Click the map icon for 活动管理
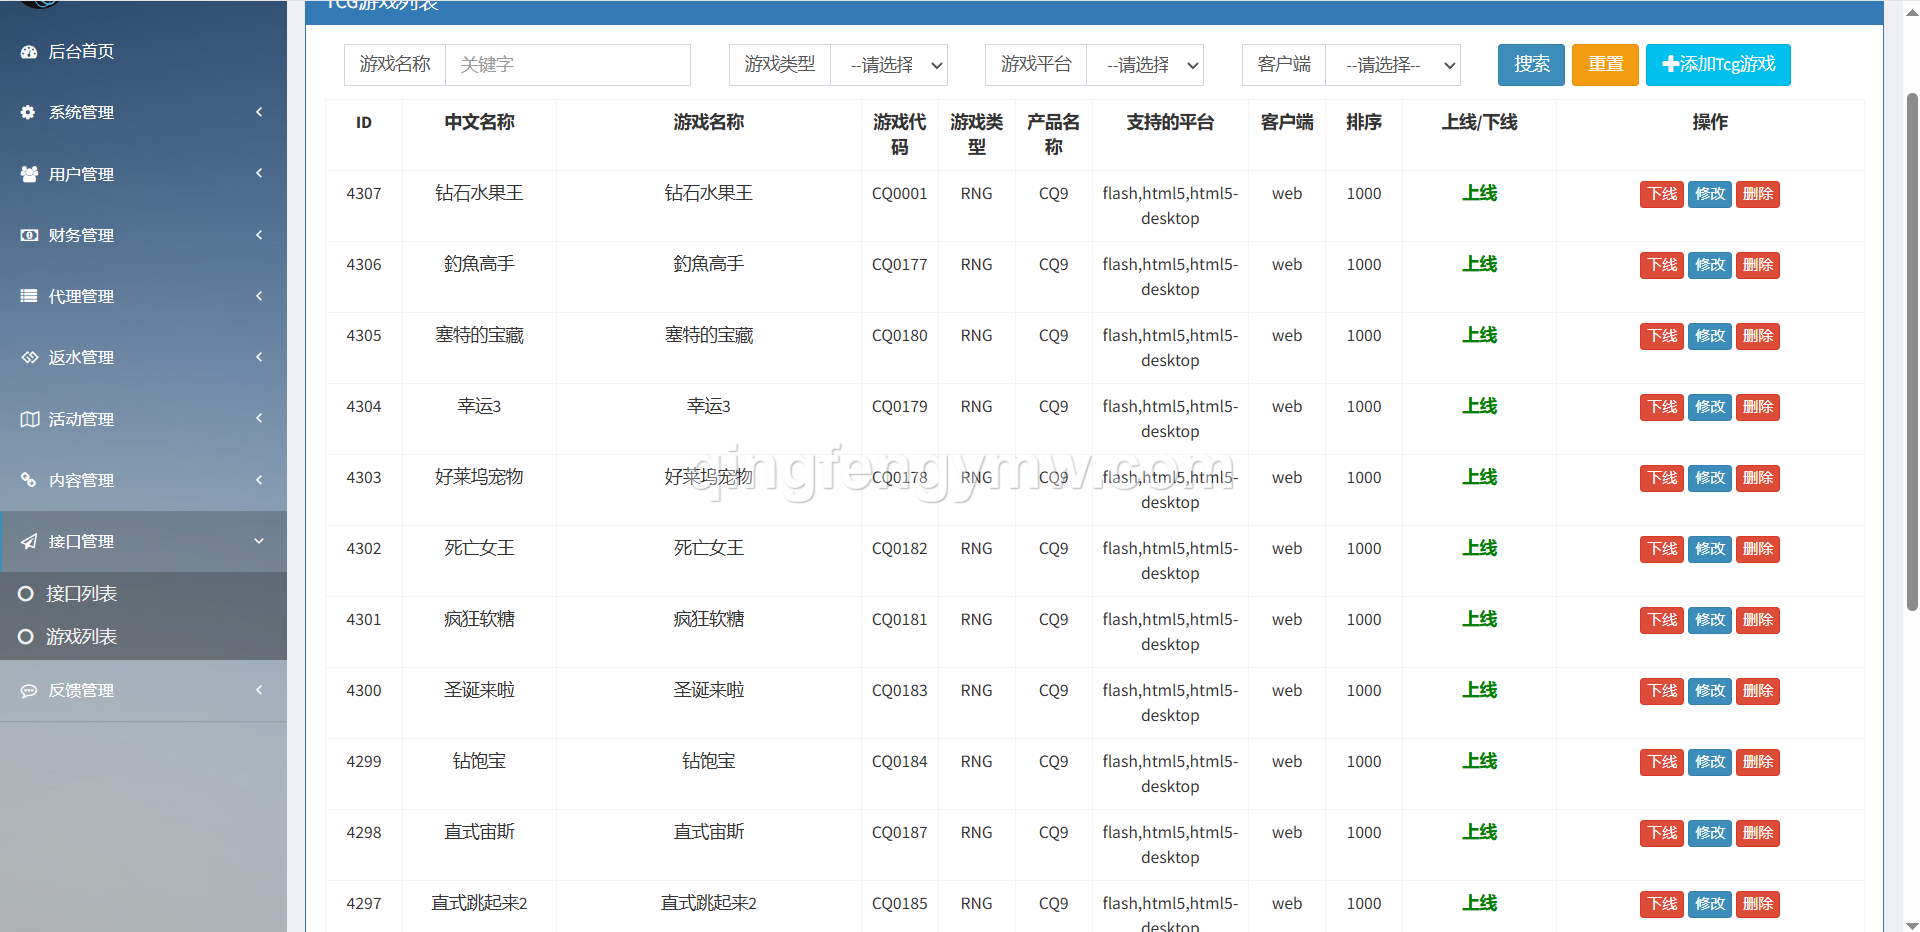Viewport: 1920px width, 932px height. point(29,419)
